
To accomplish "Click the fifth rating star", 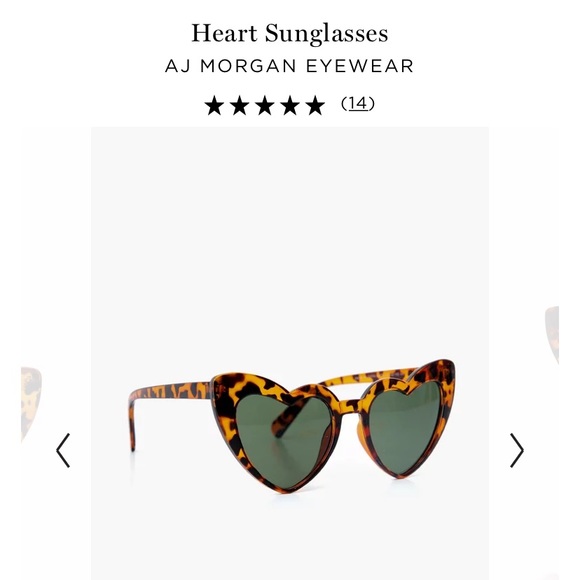I will pyautogui.click(x=315, y=105).
